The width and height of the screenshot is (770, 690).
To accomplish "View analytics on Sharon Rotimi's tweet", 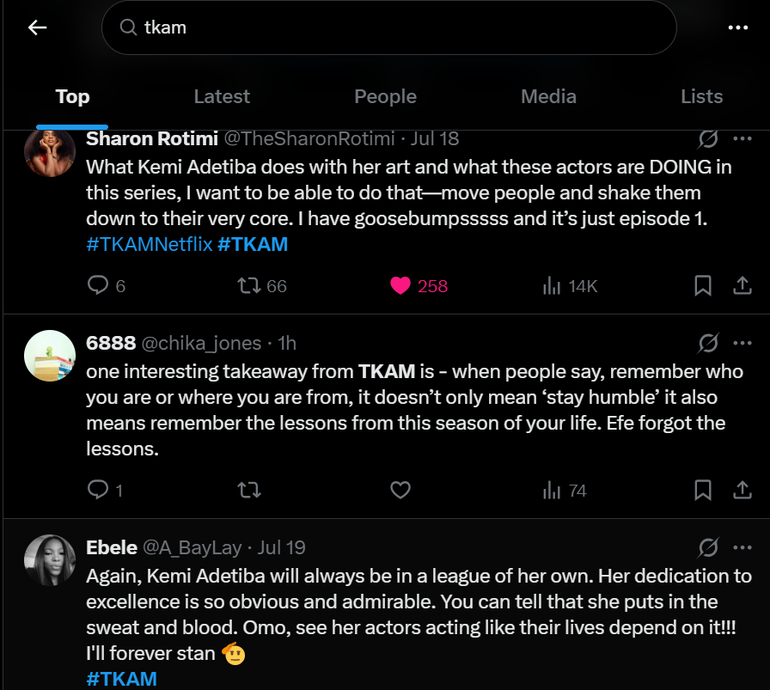I will pyautogui.click(x=551, y=286).
